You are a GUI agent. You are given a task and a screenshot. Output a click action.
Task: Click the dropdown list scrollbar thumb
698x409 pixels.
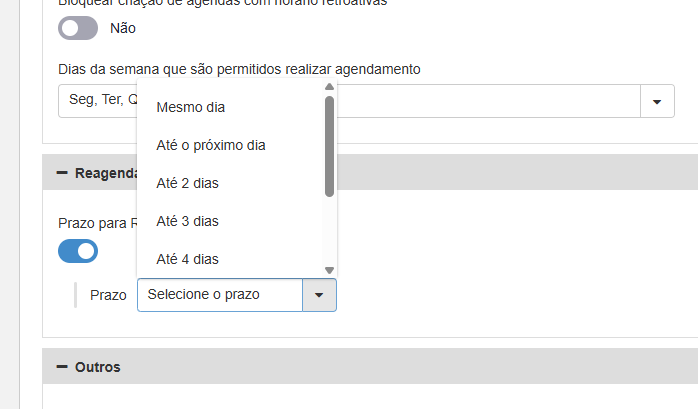click(329, 145)
